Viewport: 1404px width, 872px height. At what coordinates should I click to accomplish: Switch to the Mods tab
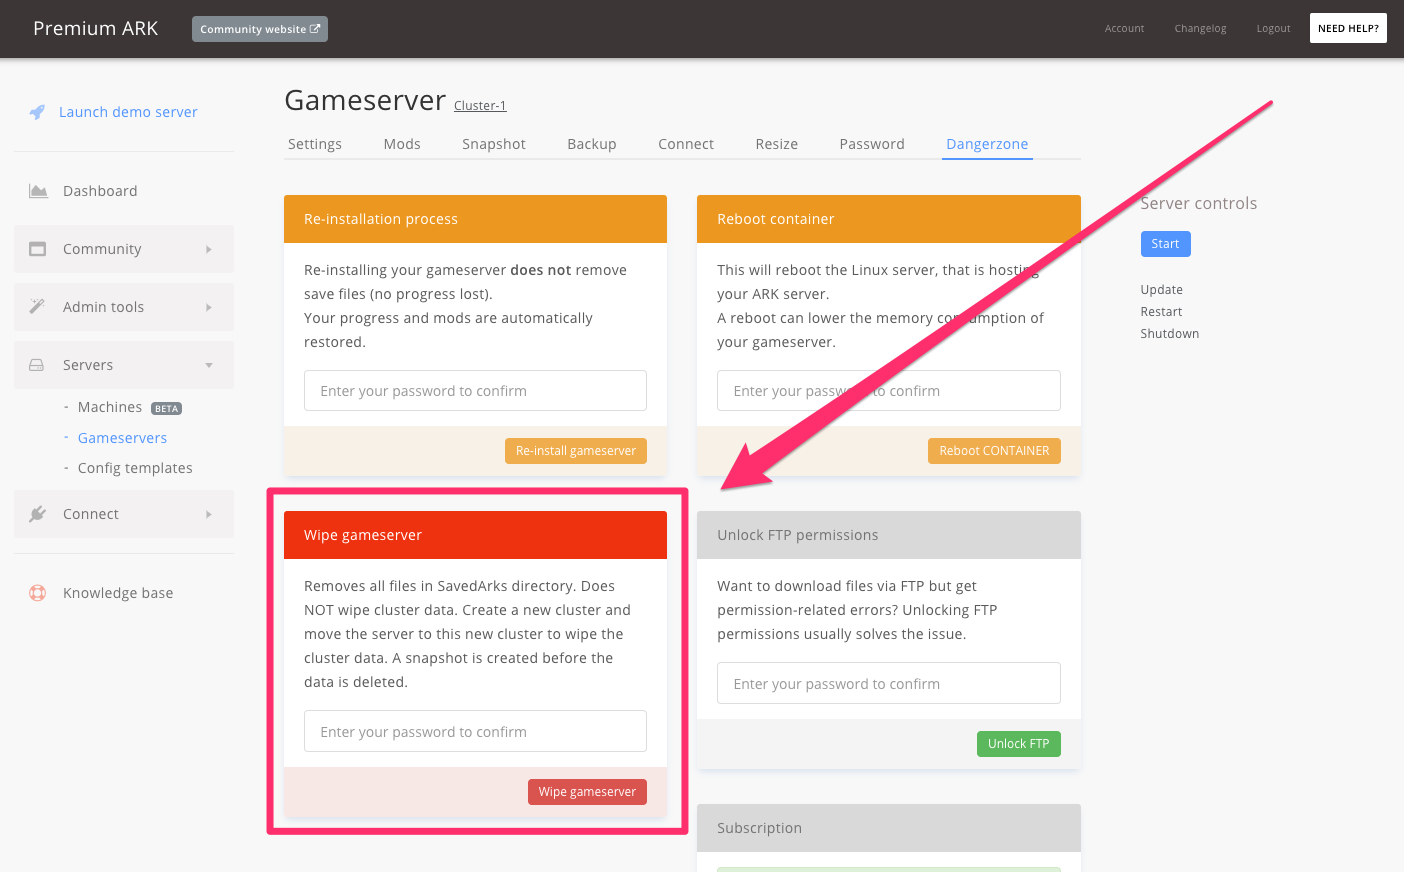click(402, 144)
